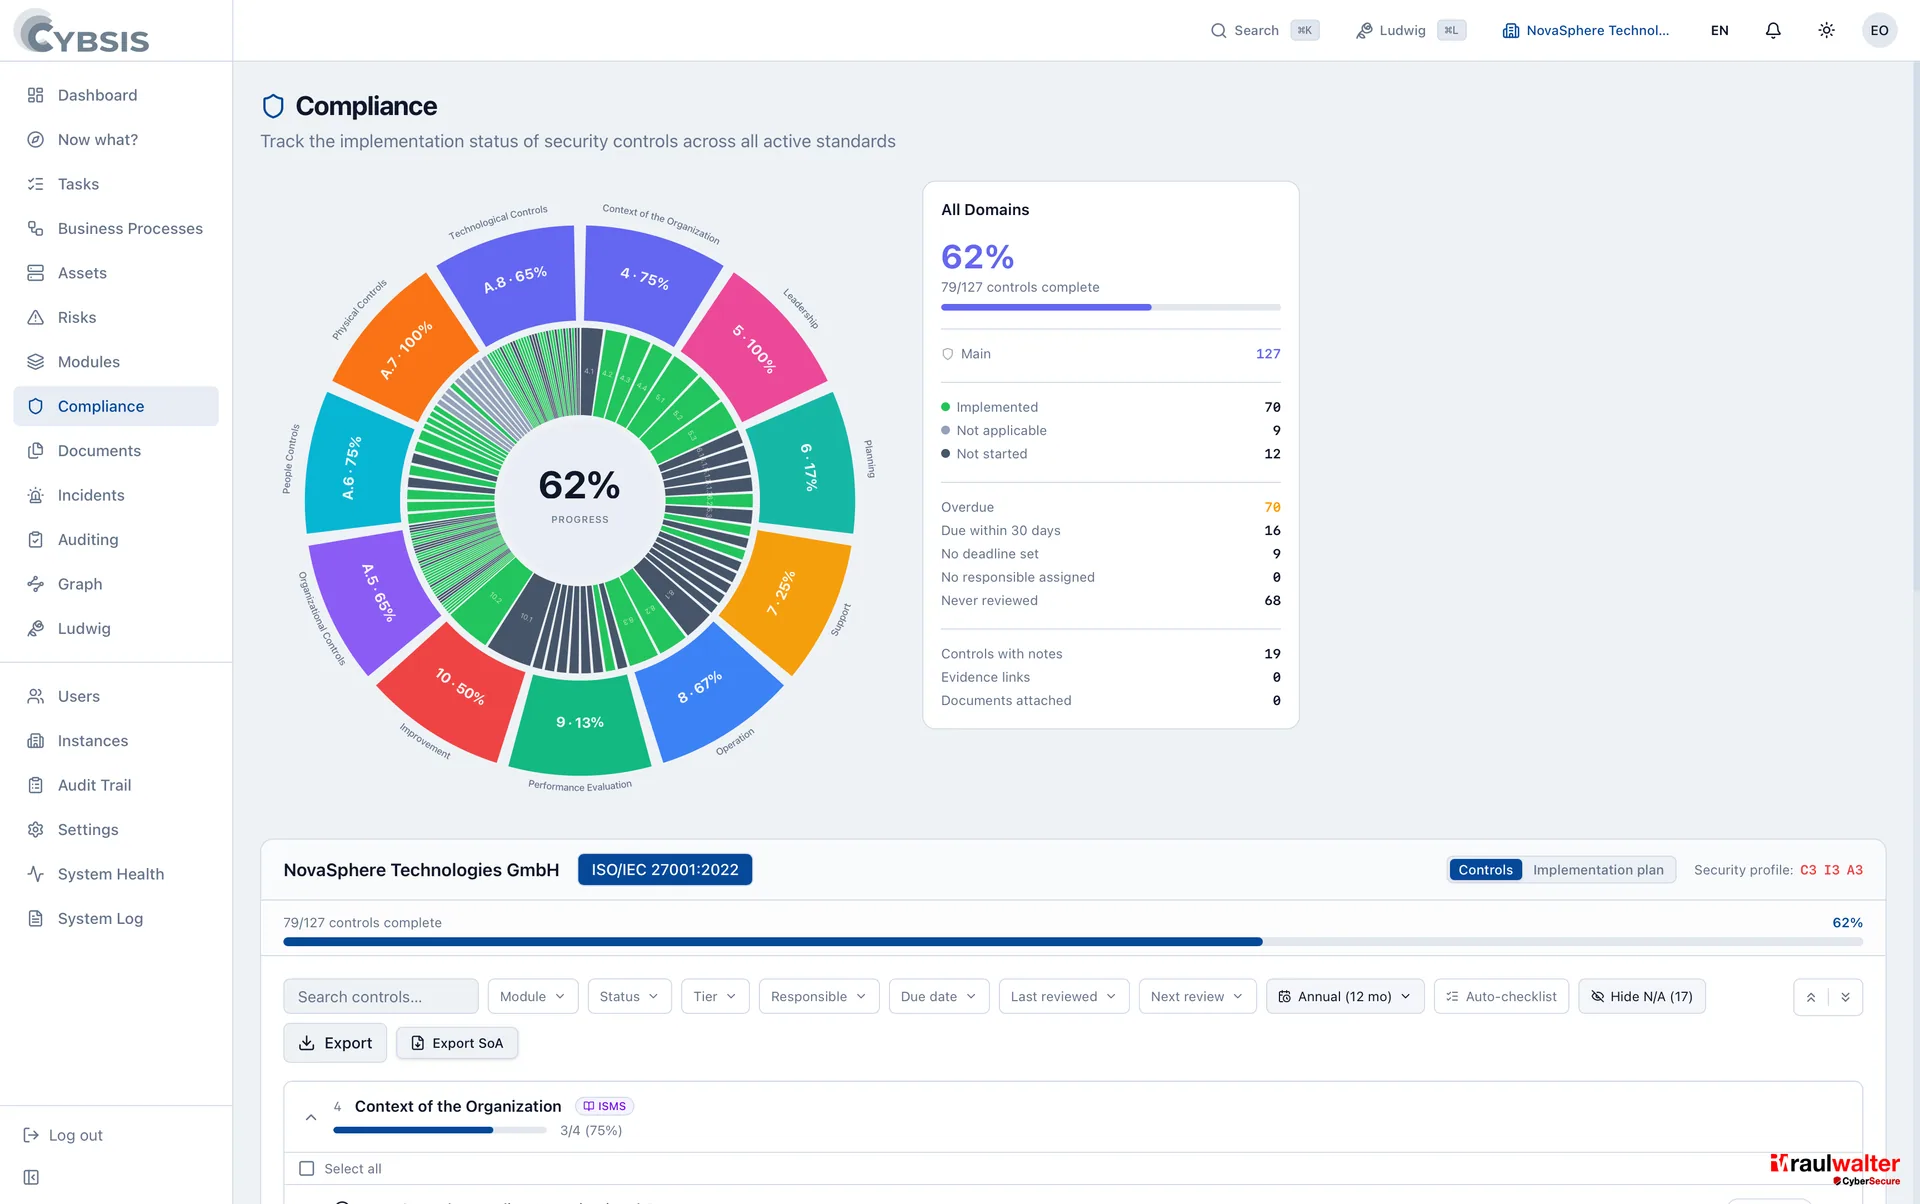Open Search with ⌘K button
The width and height of the screenshot is (1920, 1204).
click(x=1264, y=30)
